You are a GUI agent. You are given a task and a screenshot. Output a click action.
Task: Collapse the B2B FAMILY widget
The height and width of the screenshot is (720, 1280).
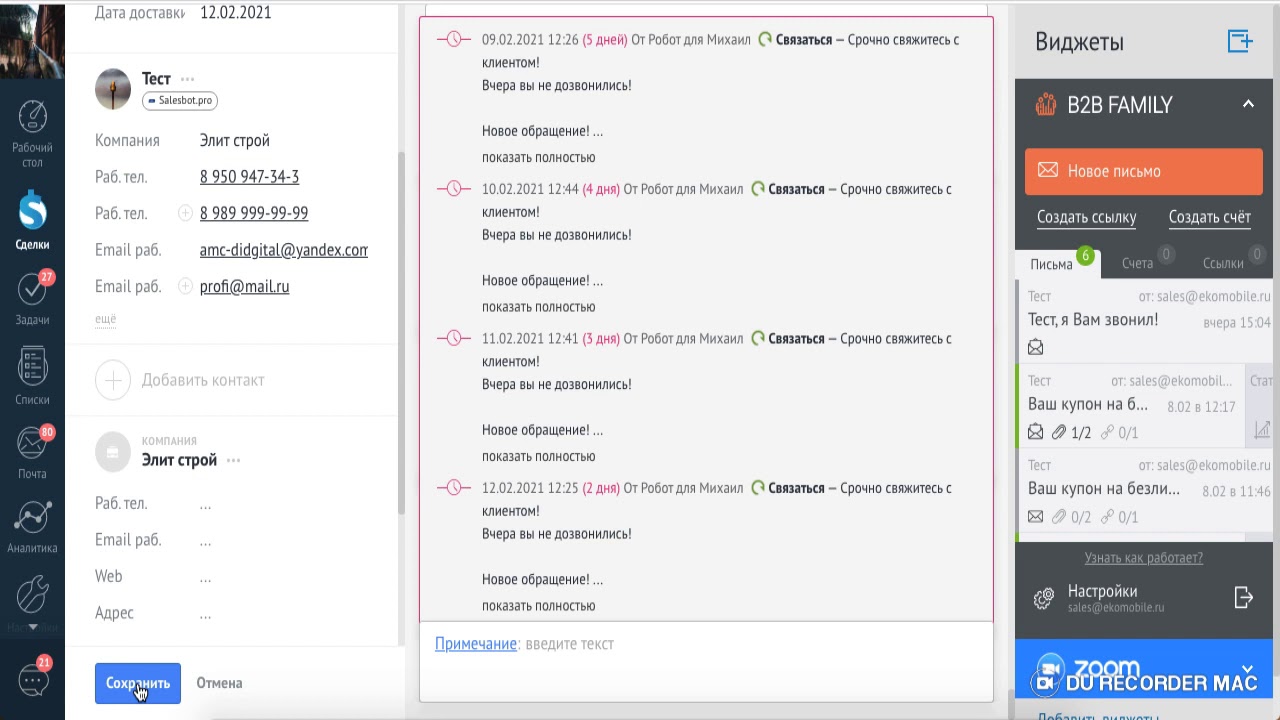pos(1248,104)
